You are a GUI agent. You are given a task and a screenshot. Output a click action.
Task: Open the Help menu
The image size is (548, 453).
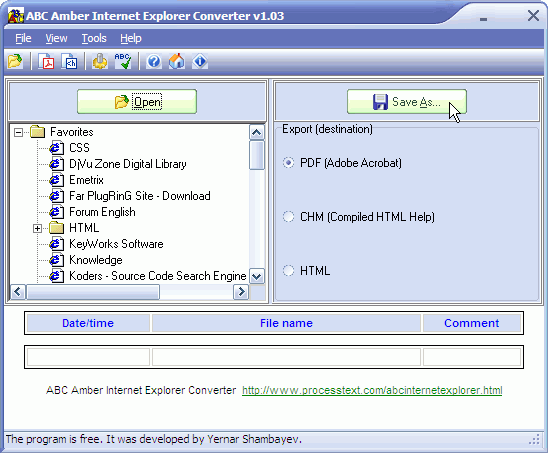(x=131, y=38)
